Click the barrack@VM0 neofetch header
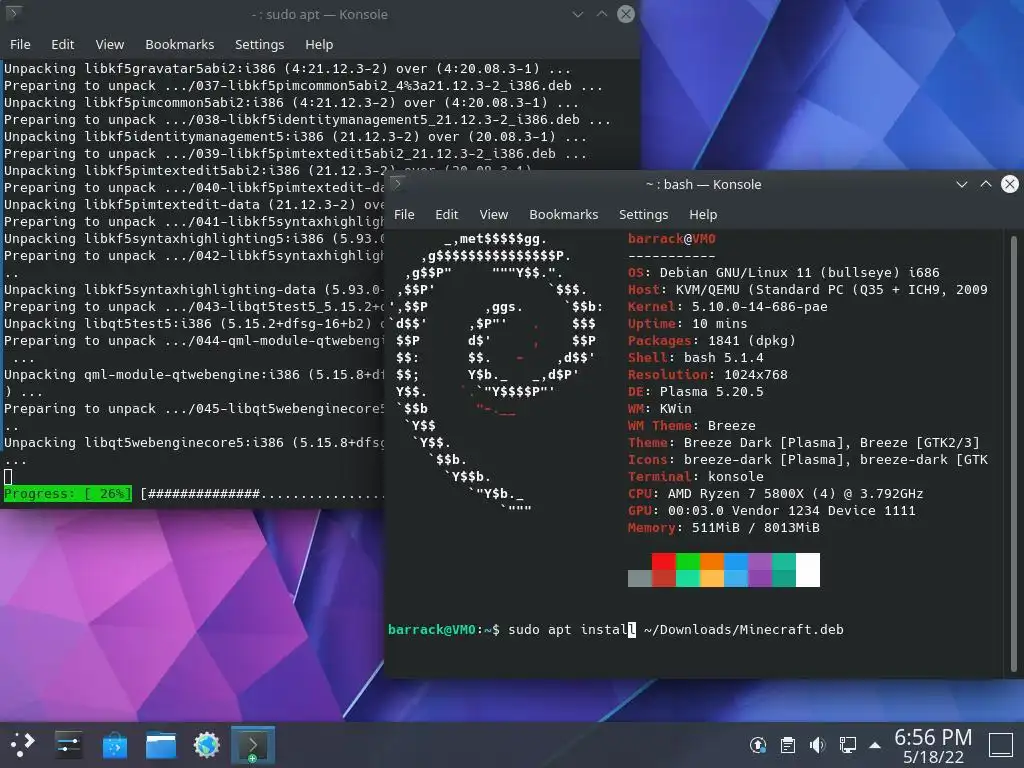 pyautogui.click(x=671, y=239)
